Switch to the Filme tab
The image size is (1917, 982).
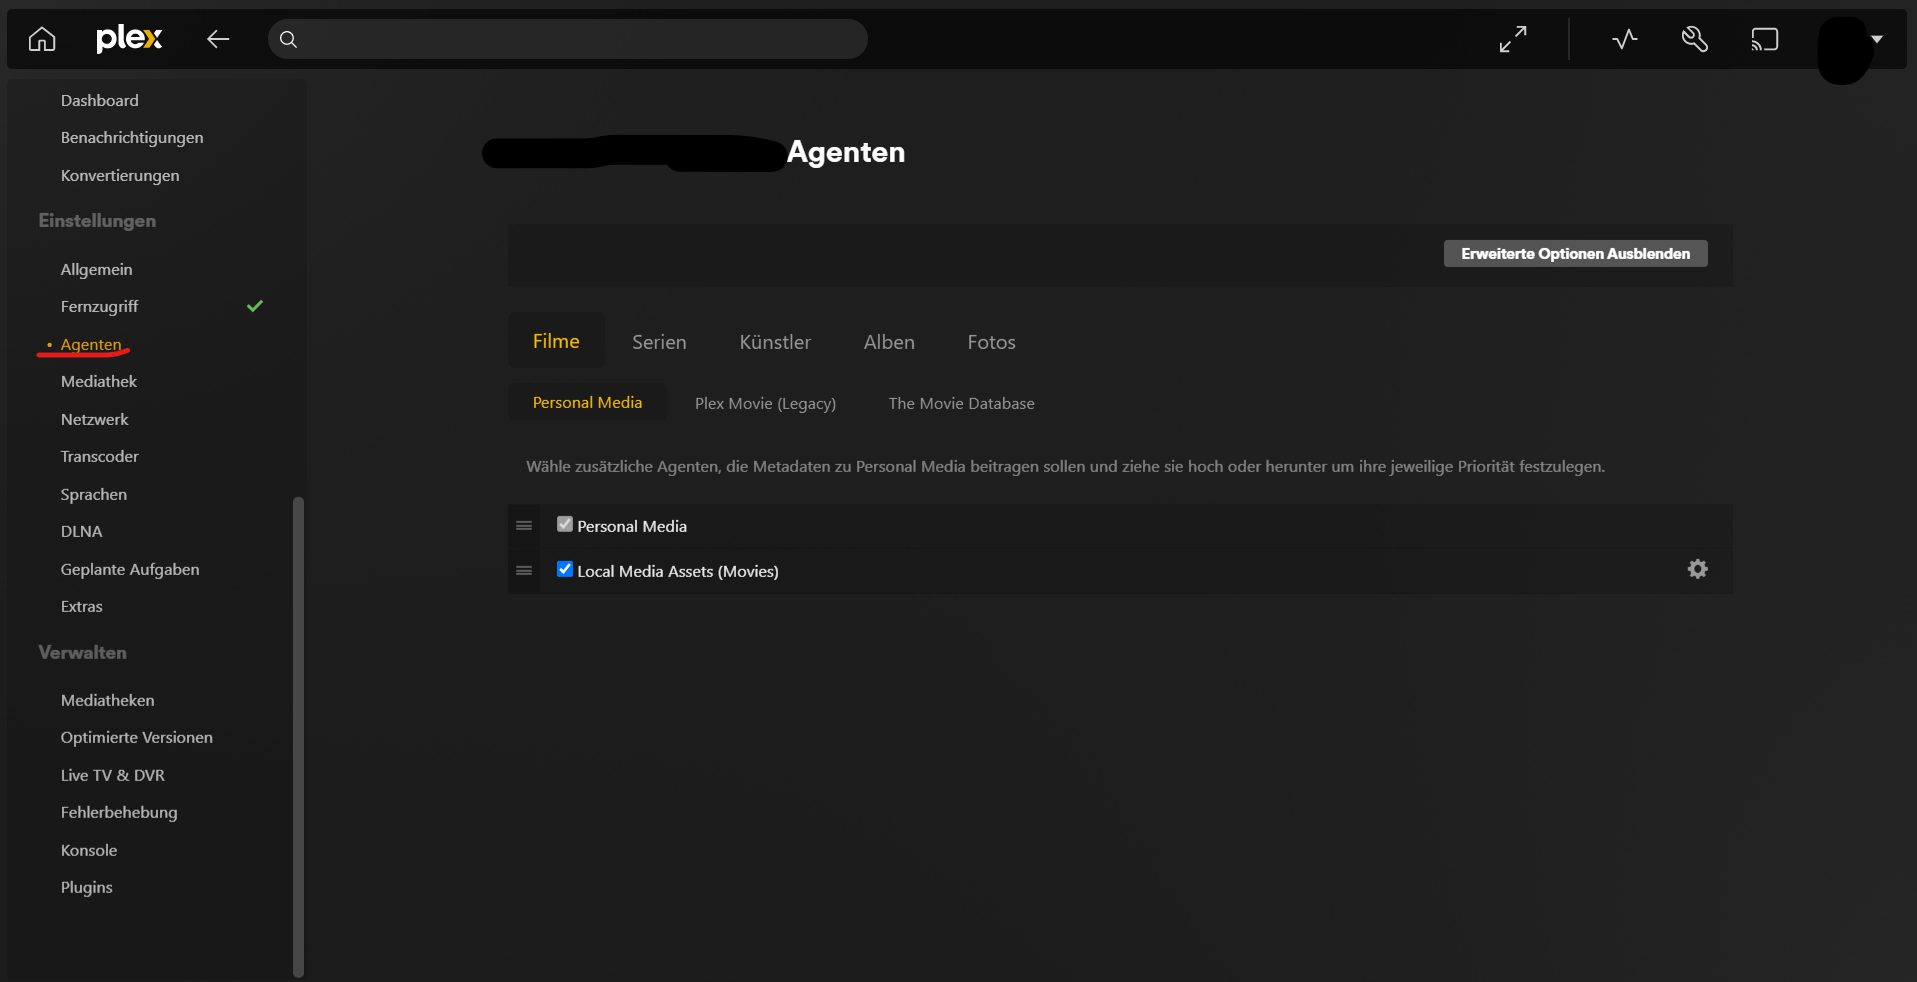(556, 341)
